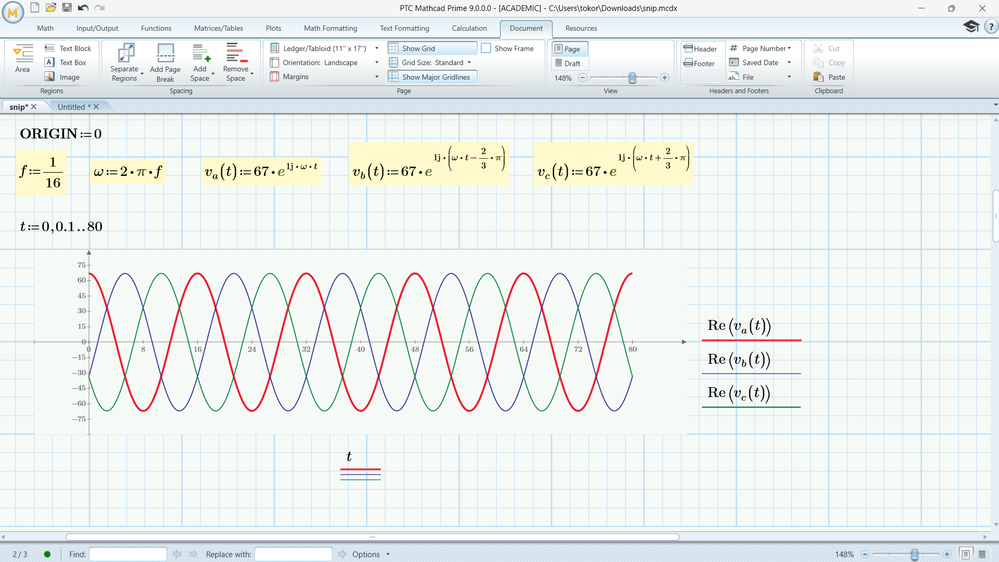Click the ribbon zoom slider handle
This screenshot has width=999, height=562.
pos(632,77)
